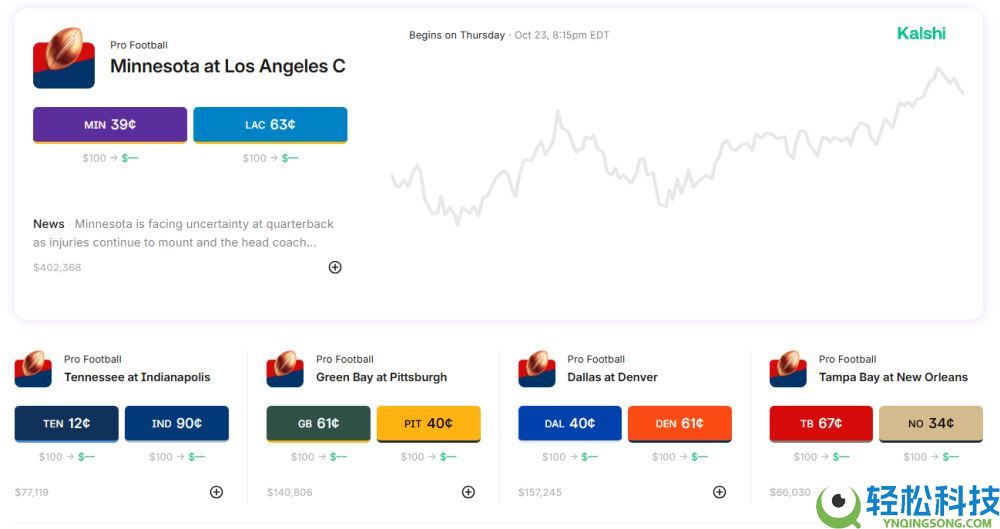Viewport: 1000px width, 529px height.
Task: Expand the Tennessee at Indianapolis plus icon
Action: [216, 492]
